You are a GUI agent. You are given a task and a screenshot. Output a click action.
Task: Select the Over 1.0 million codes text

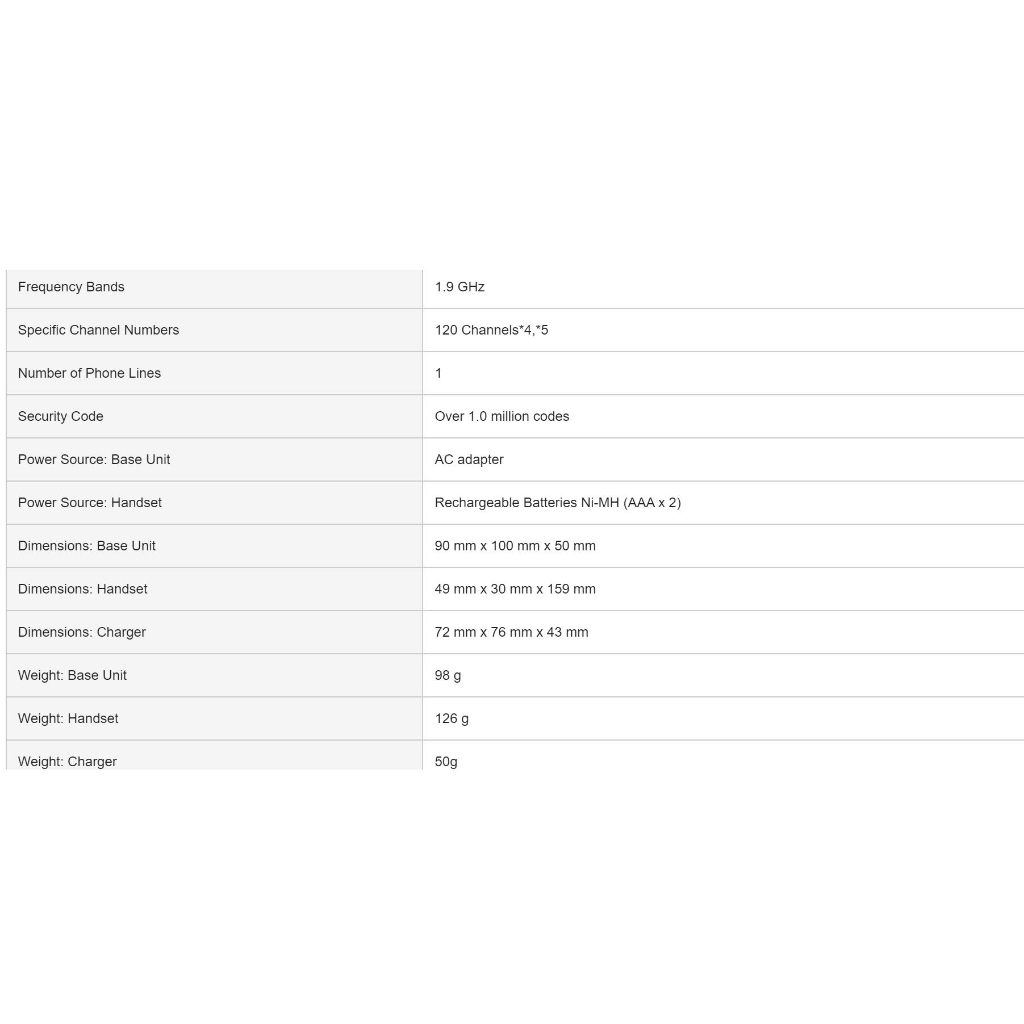click(x=502, y=416)
